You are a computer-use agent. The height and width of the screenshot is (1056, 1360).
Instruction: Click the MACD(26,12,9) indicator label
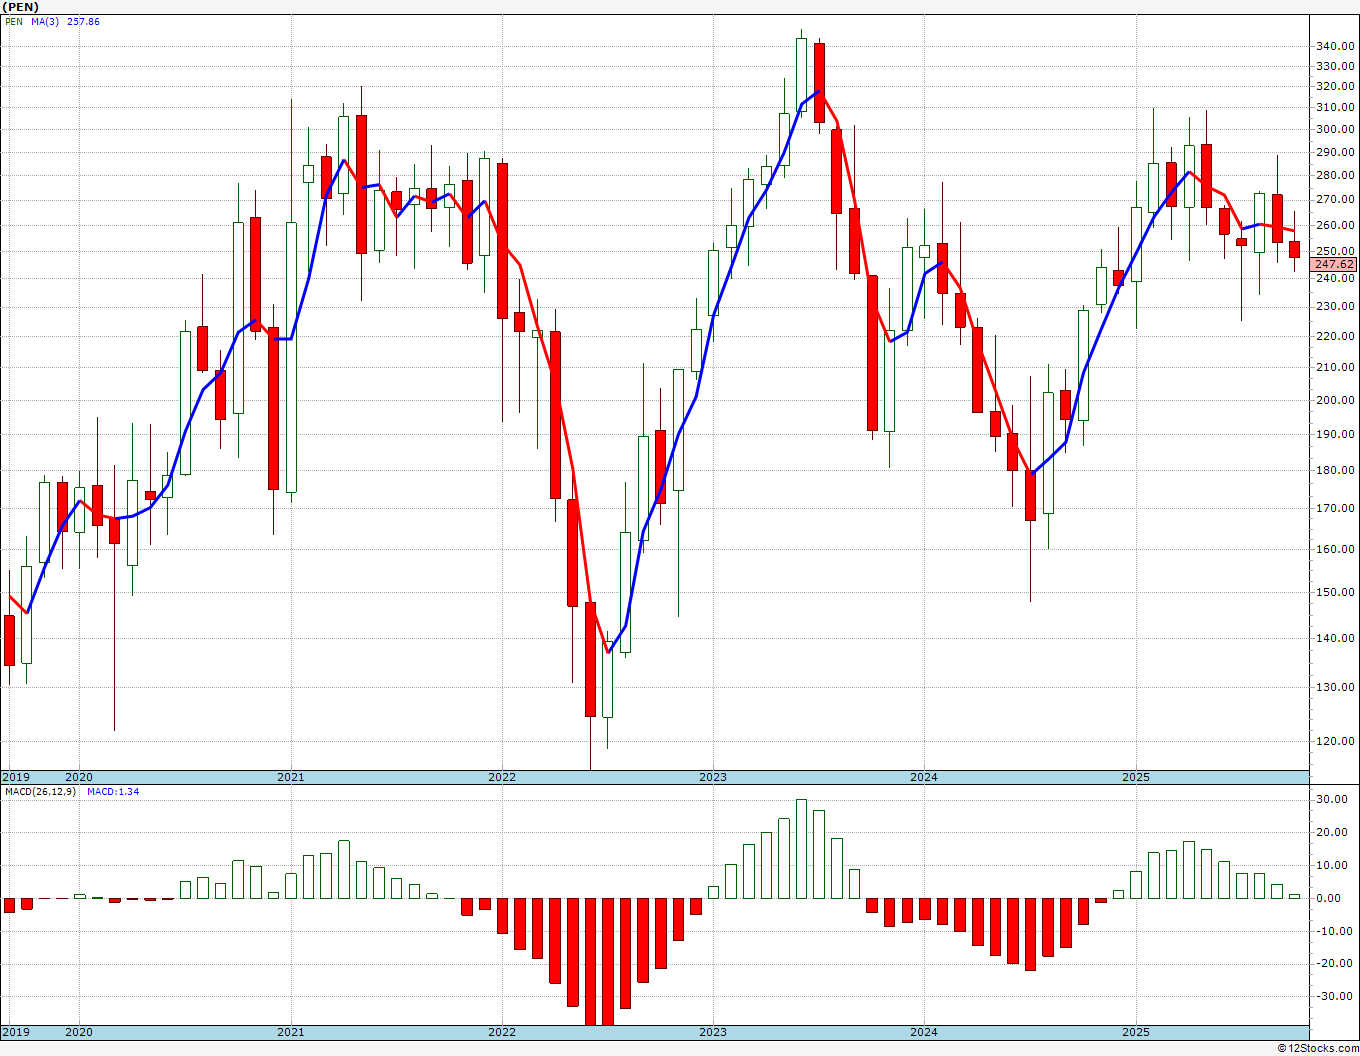pyautogui.click(x=40, y=792)
